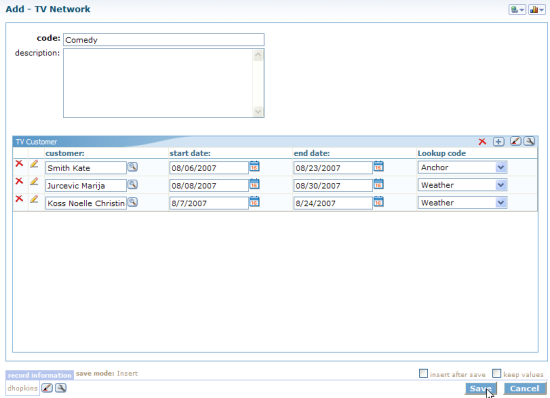550x398 pixels.
Task: Edit the Jurcevic Marija row pencil icon
Action: pyautogui.click(x=34, y=181)
